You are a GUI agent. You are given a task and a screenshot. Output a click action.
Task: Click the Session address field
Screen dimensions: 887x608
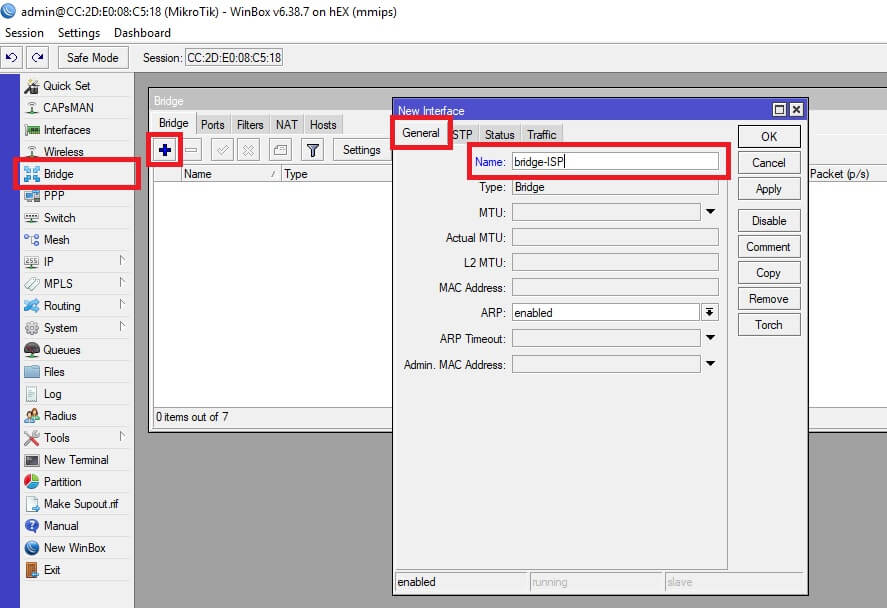(x=234, y=58)
